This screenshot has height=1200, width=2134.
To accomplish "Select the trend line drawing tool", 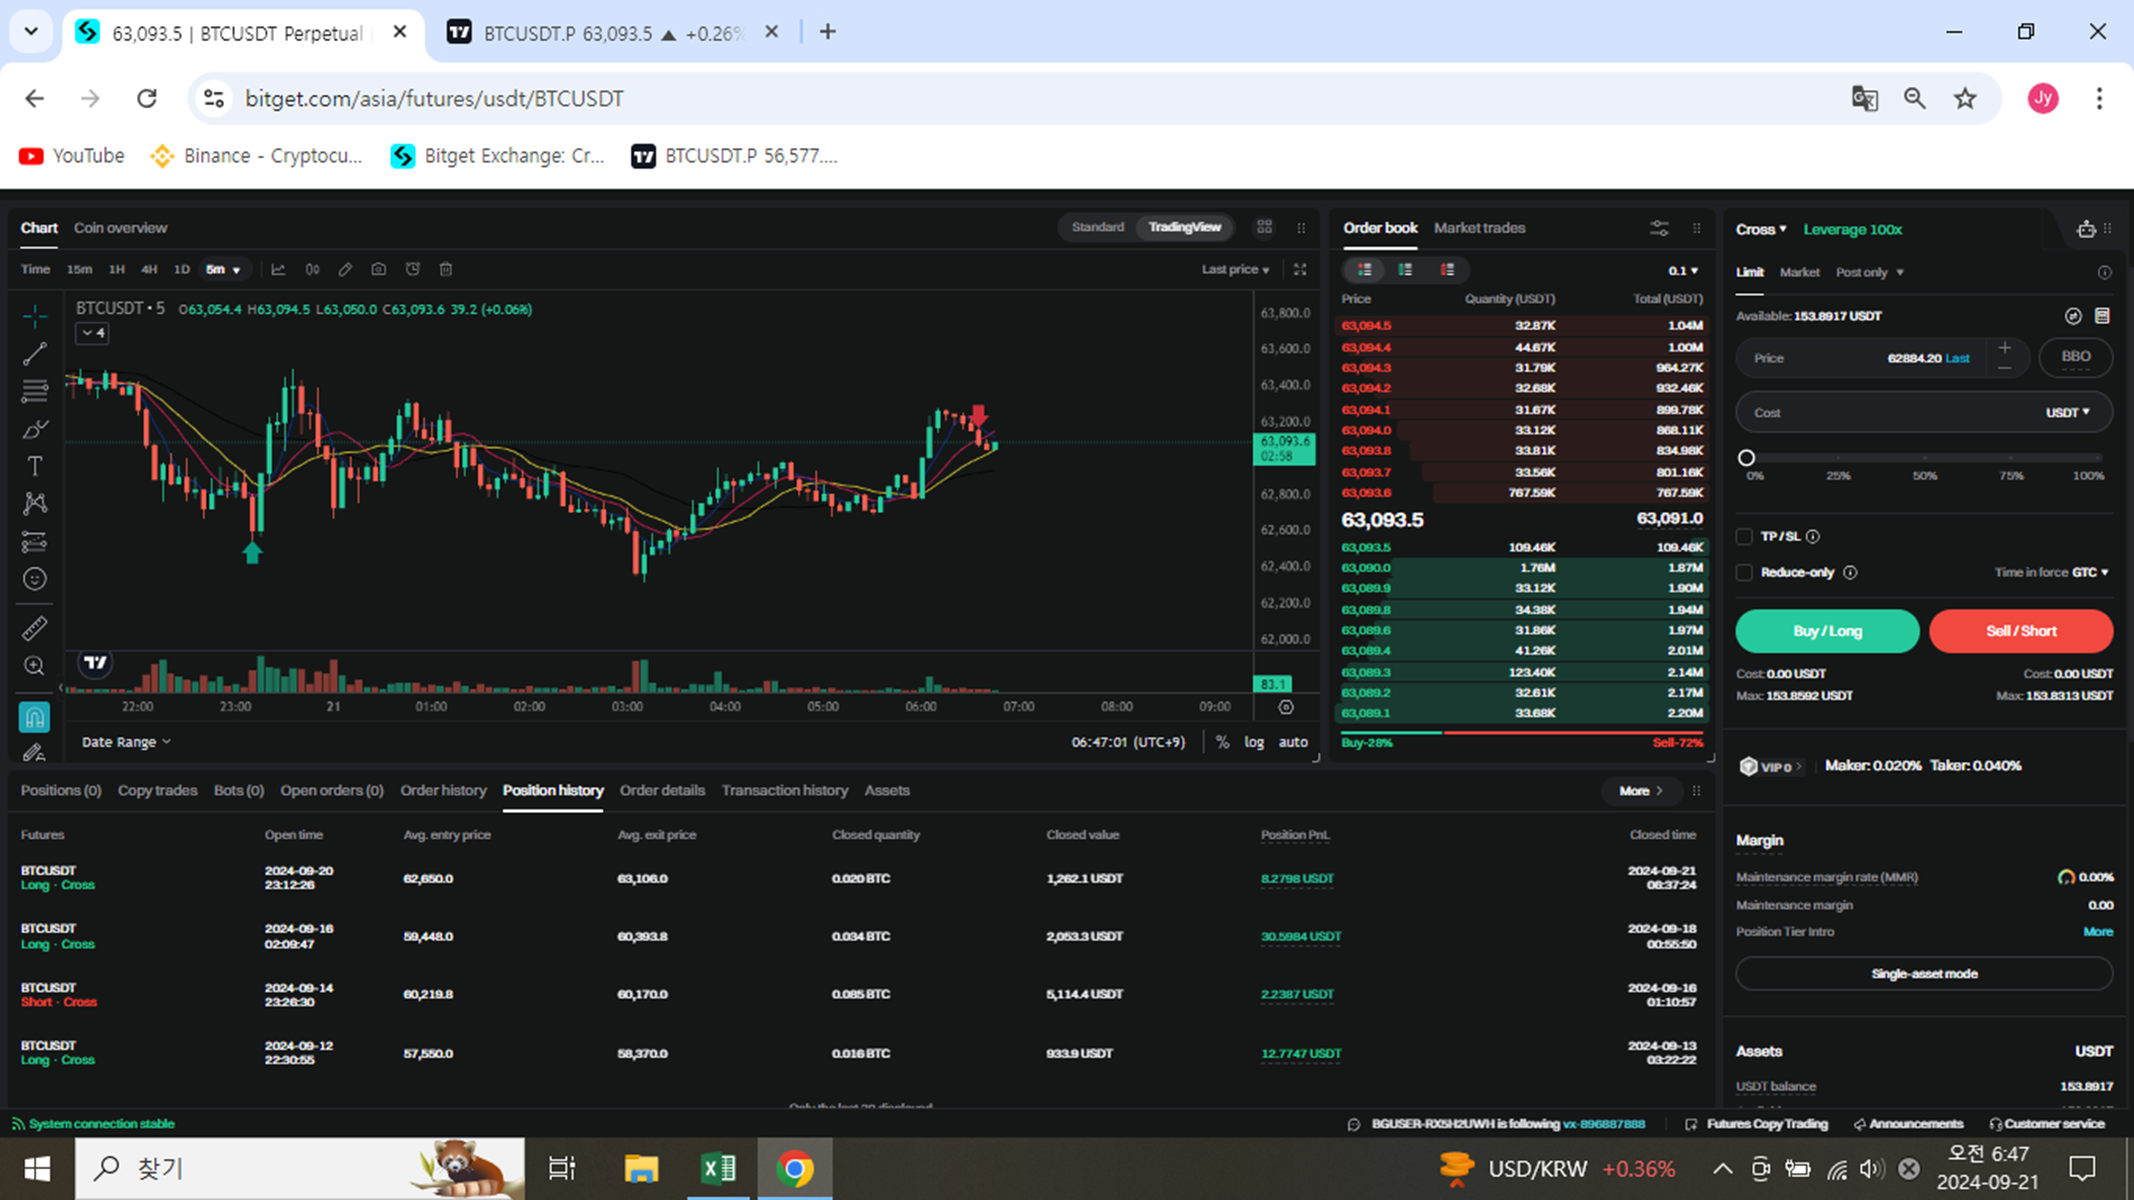I will (x=35, y=354).
